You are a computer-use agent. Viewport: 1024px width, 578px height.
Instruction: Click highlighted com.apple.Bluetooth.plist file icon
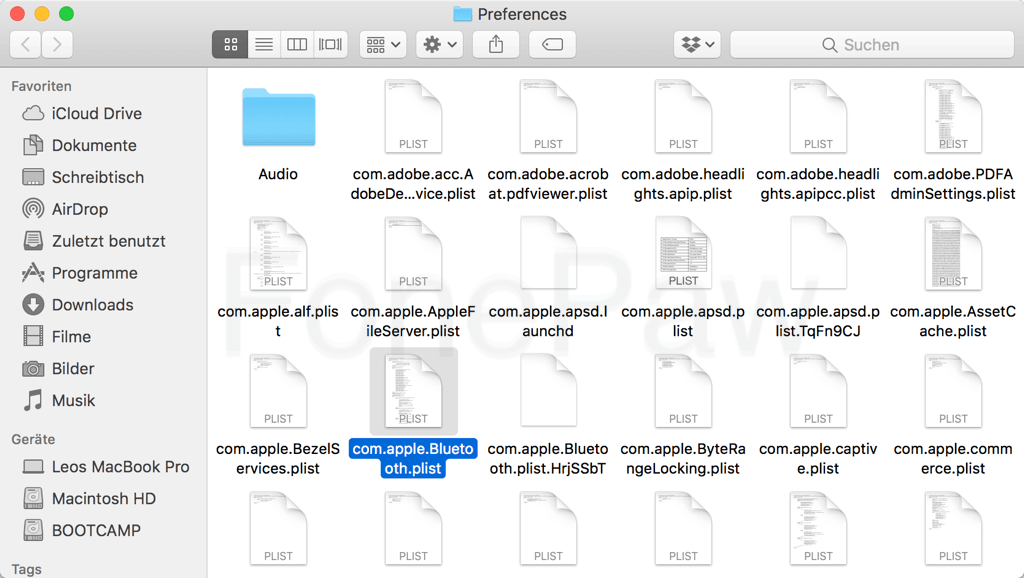point(413,391)
